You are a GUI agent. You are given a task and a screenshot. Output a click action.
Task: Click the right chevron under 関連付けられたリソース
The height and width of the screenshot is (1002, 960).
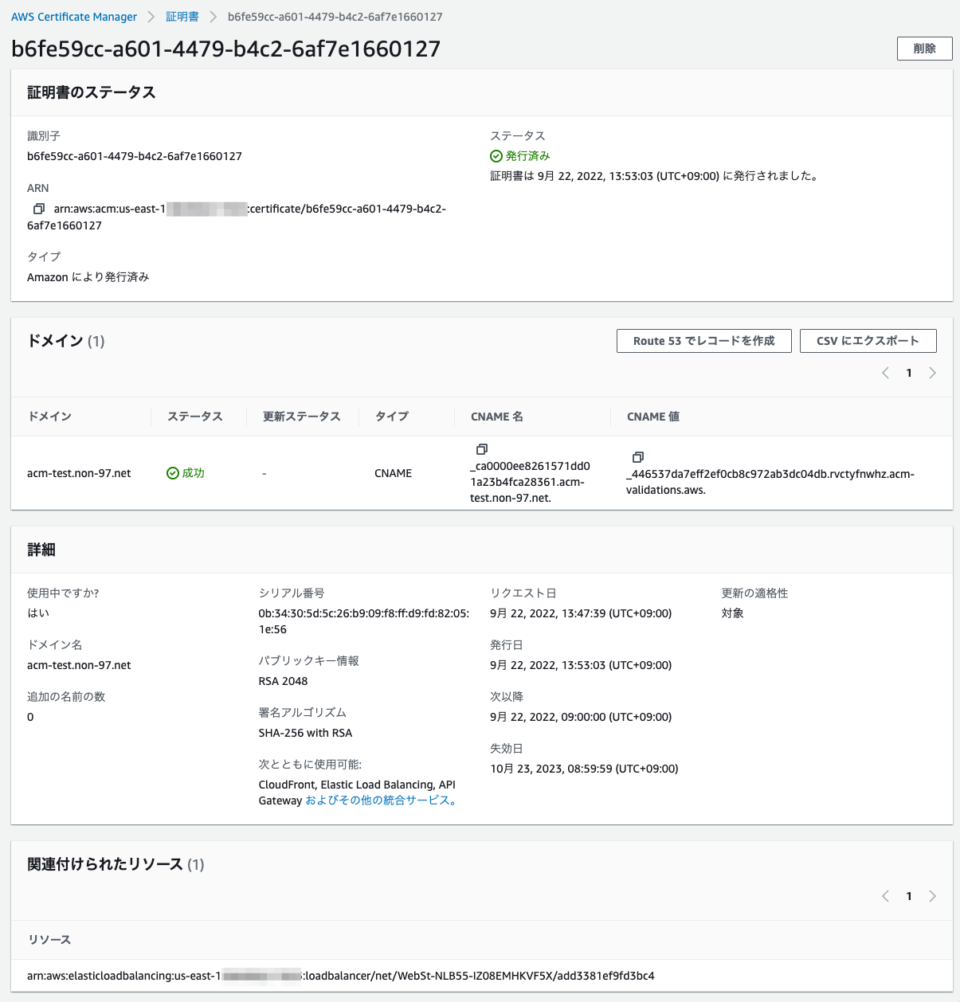931,896
